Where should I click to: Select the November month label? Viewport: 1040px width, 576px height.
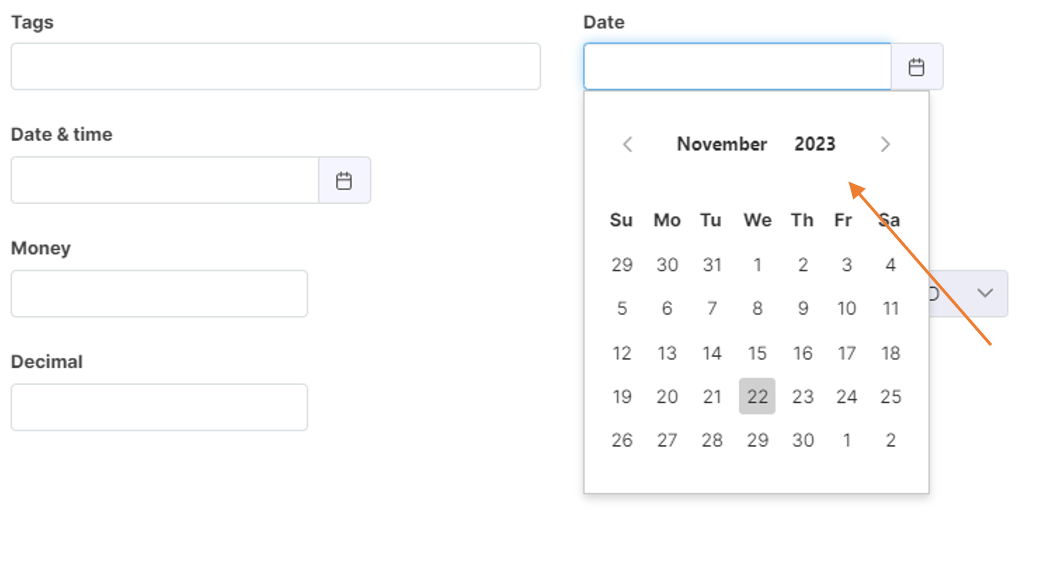(x=722, y=144)
